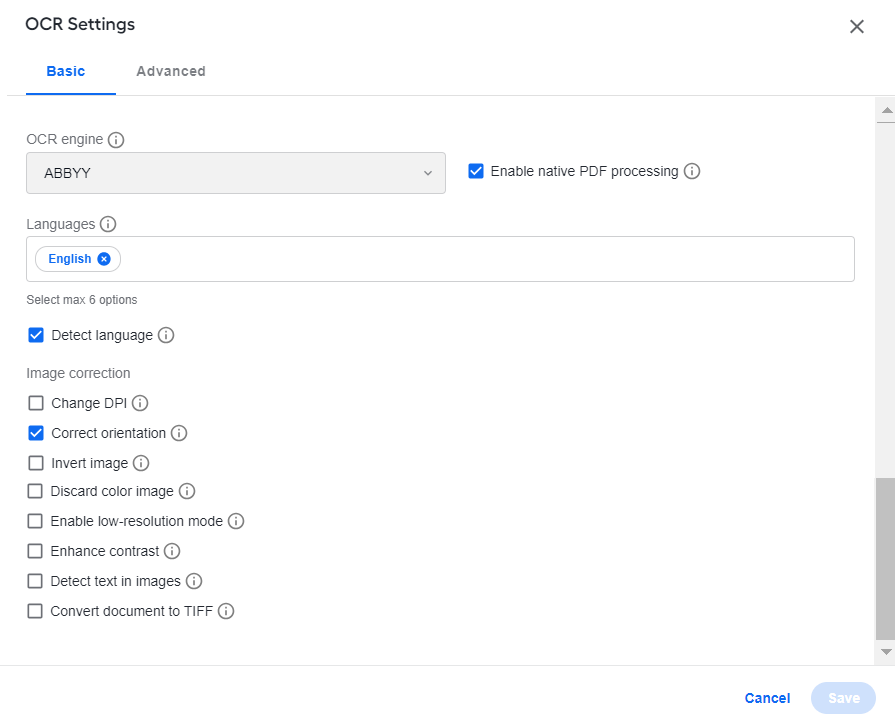Viewport: 895px width, 722px height.
Task: Click the info icon next to OCR engine
Action: pyautogui.click(x=116, y=140)
